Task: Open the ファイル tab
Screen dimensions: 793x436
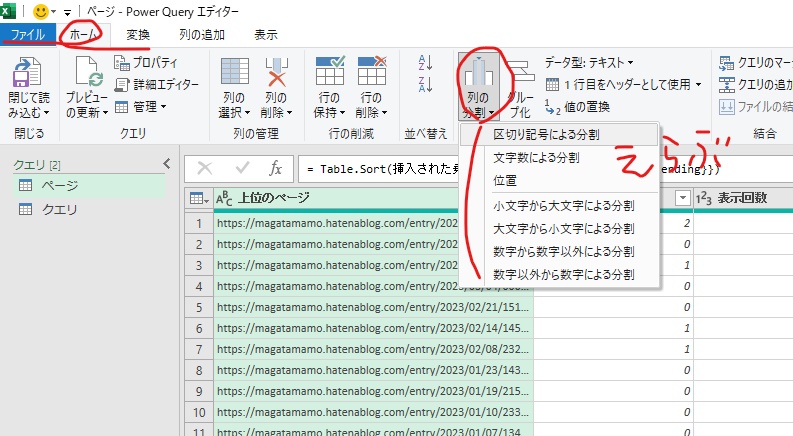Action: [28, 34]
